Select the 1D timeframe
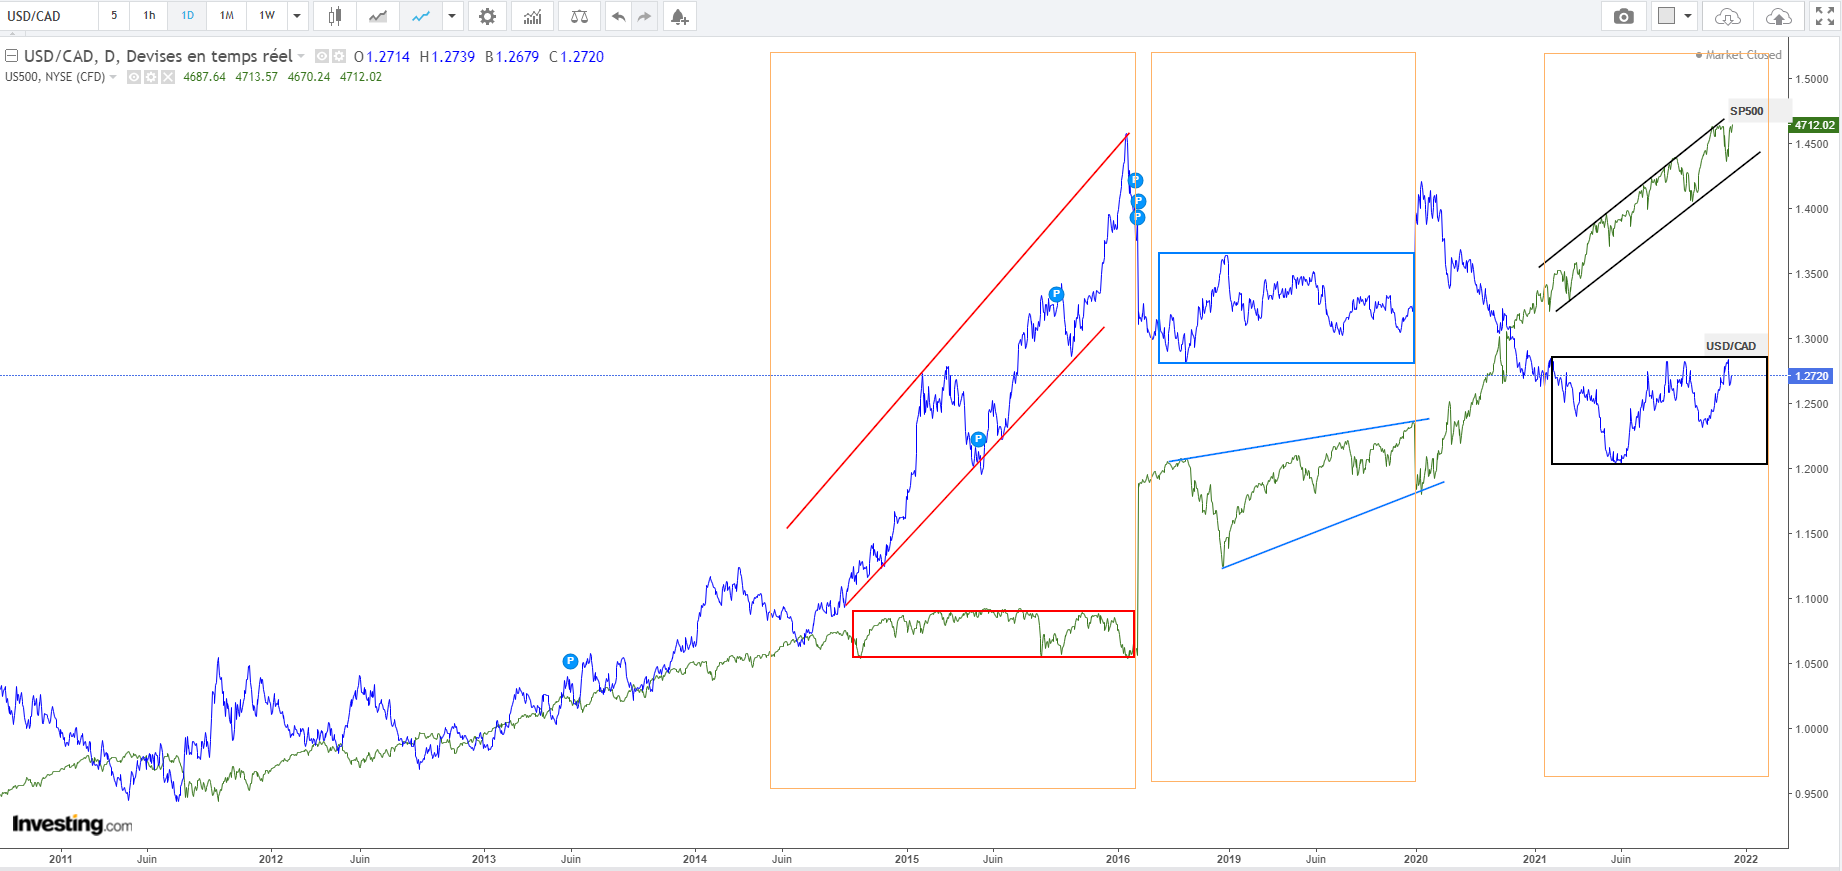The image size is (1842, 871). (x=187, y=16)
